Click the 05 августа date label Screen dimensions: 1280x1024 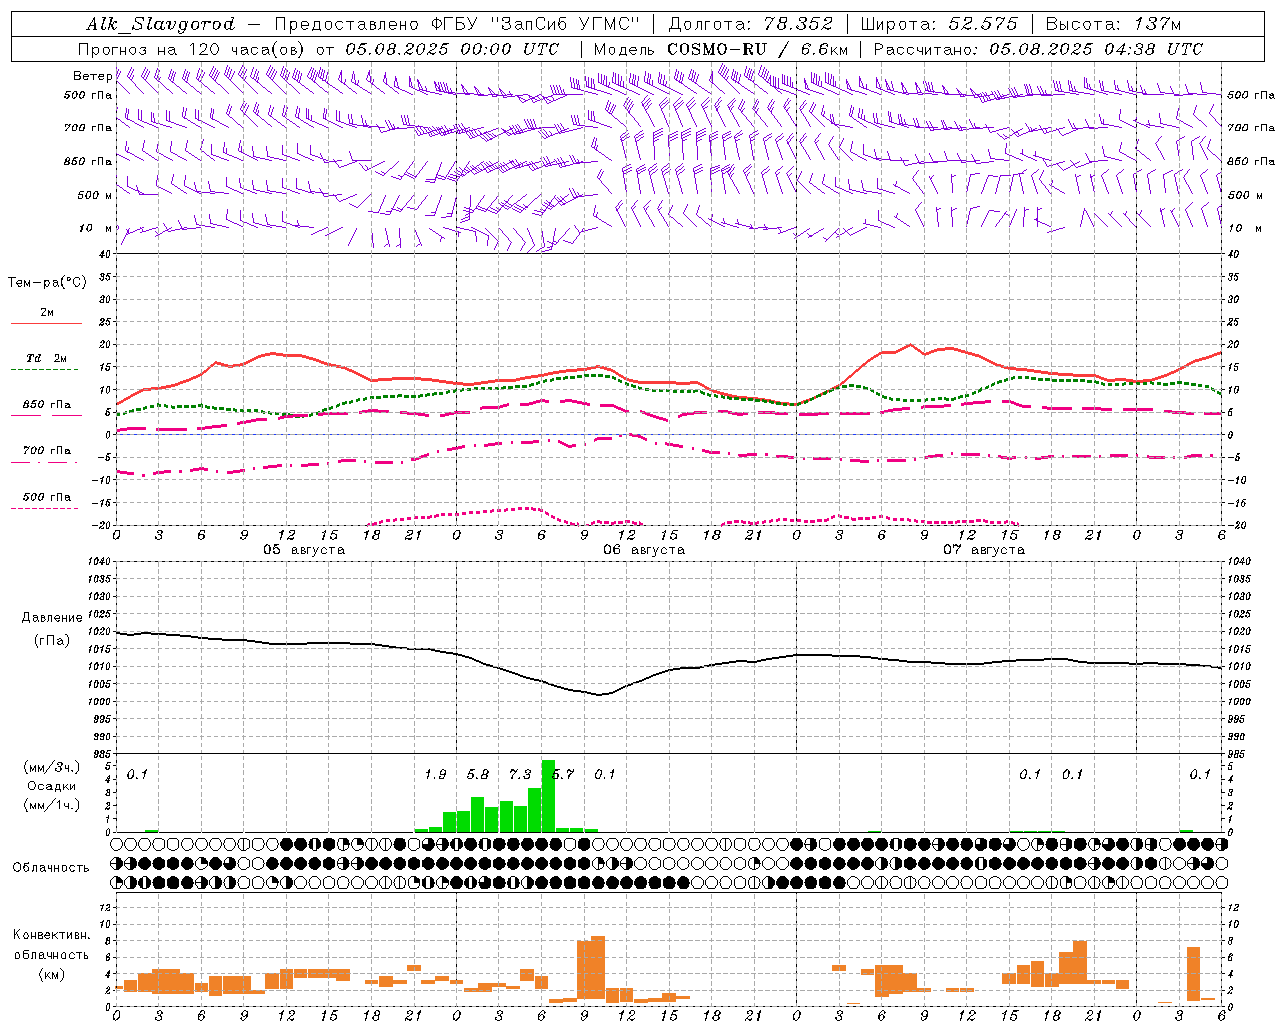click(x=304, y=550)
